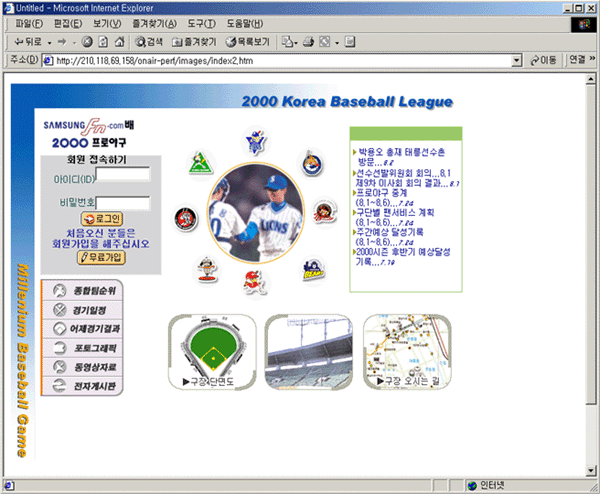This screenshot has width=600, height=494.
Task: Open bulletin board (전자게시판) sidebar item
Action: coord(82,386)
